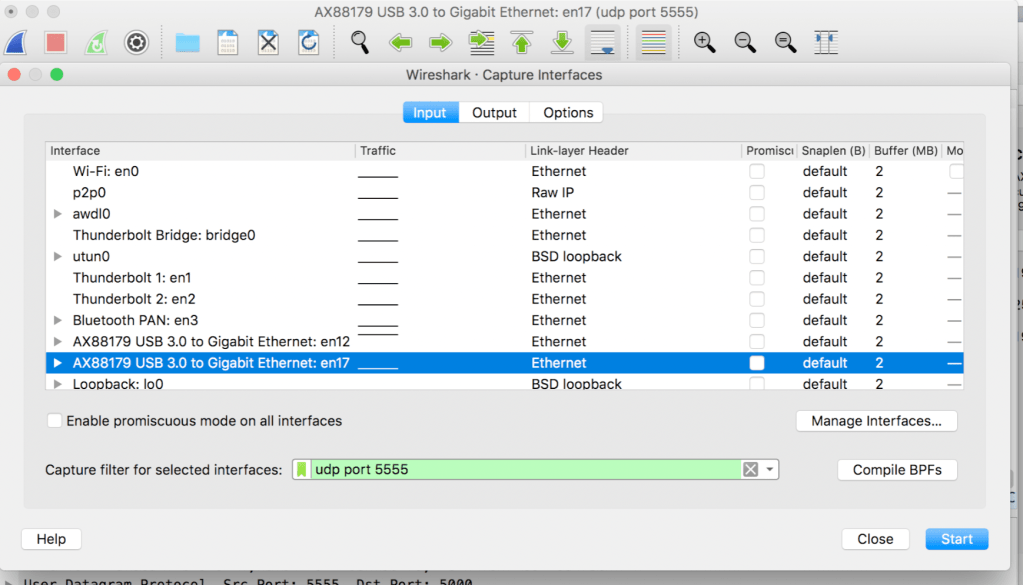
Task: Switch to the Options tab
Action: tap(568, 113)
